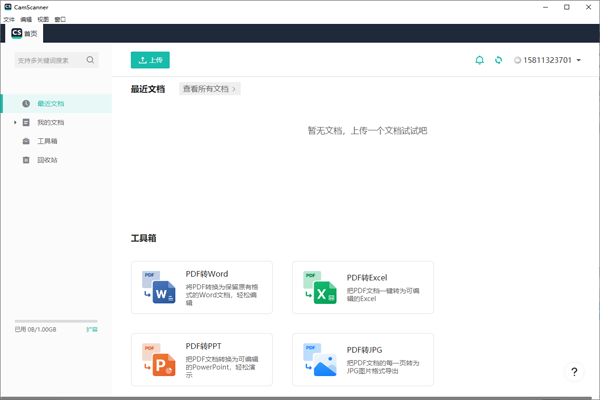Expand the 我的文档 tree arrow
Viewport: 600px width, 400px height.
[x=15, y=122]
